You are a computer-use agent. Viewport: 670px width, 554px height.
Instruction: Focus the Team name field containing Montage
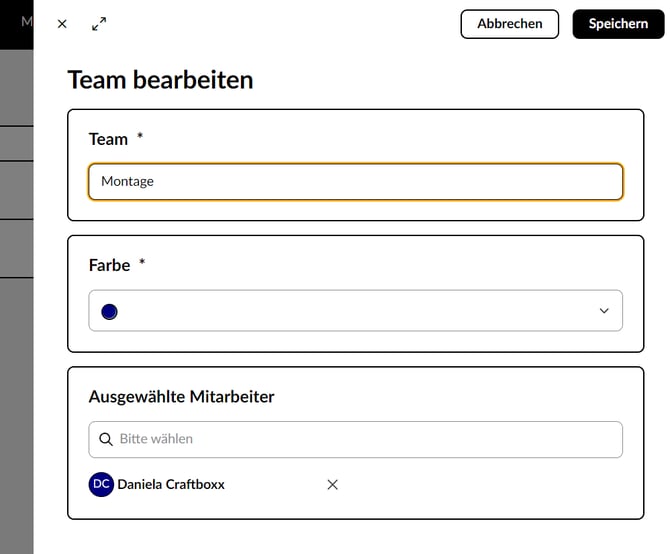click(x=356, y=182)
